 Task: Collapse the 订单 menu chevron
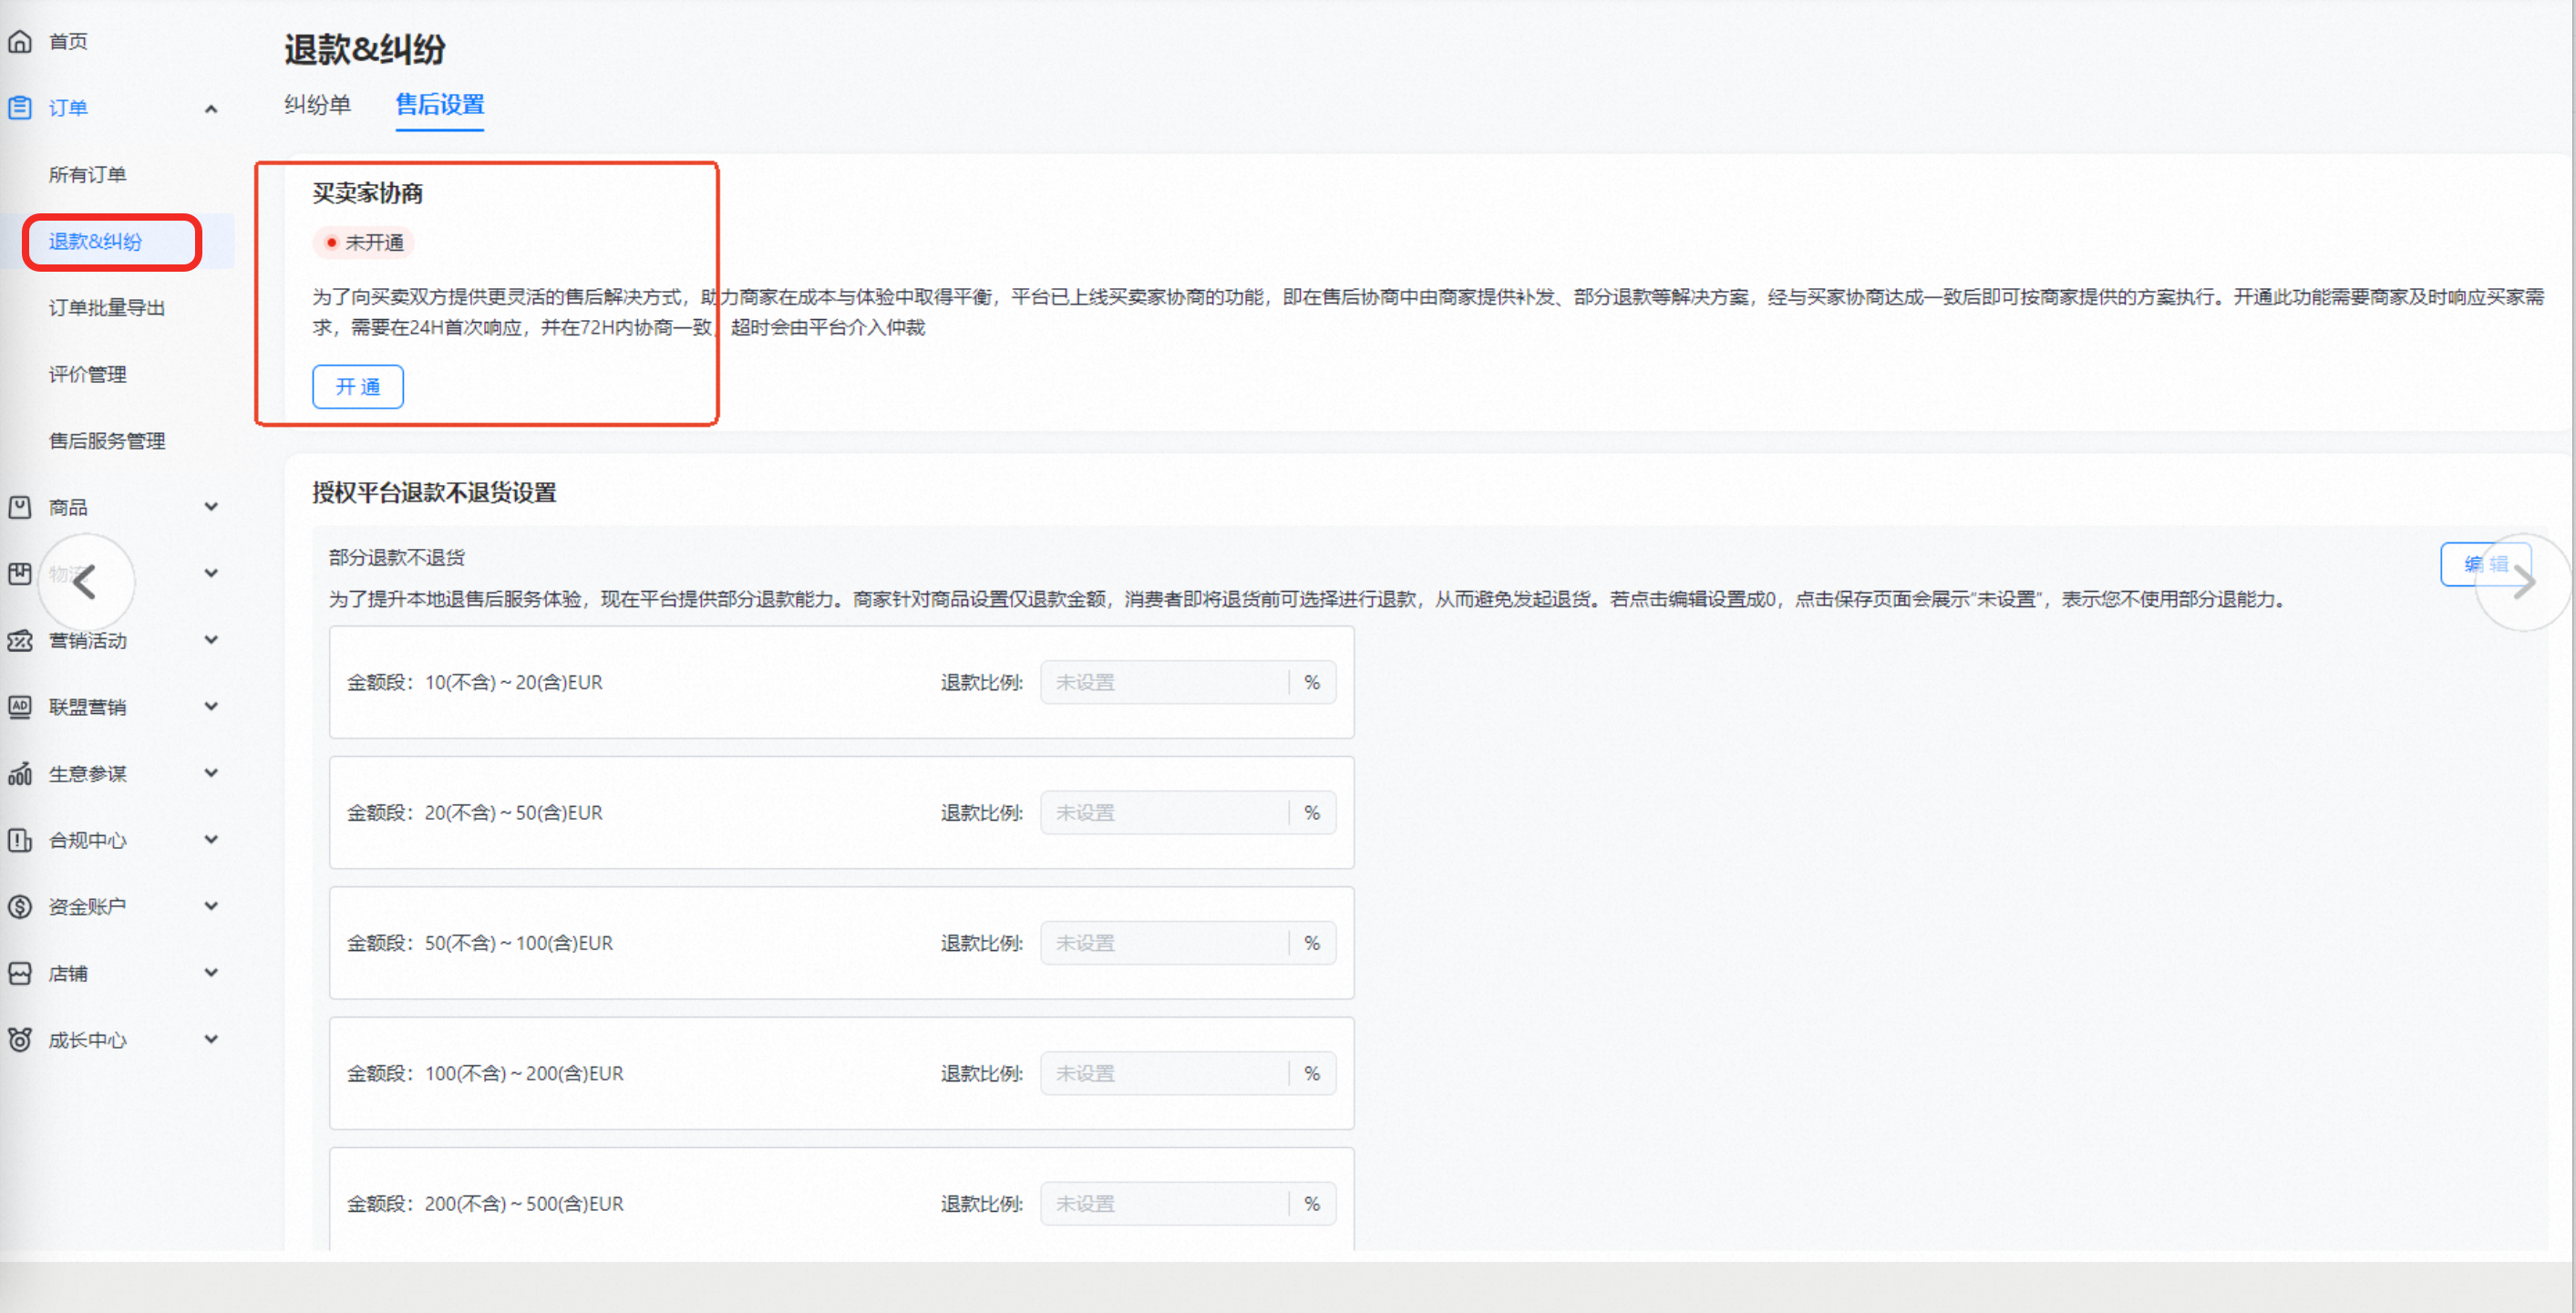pyautogui.click(x=211, y=109)
